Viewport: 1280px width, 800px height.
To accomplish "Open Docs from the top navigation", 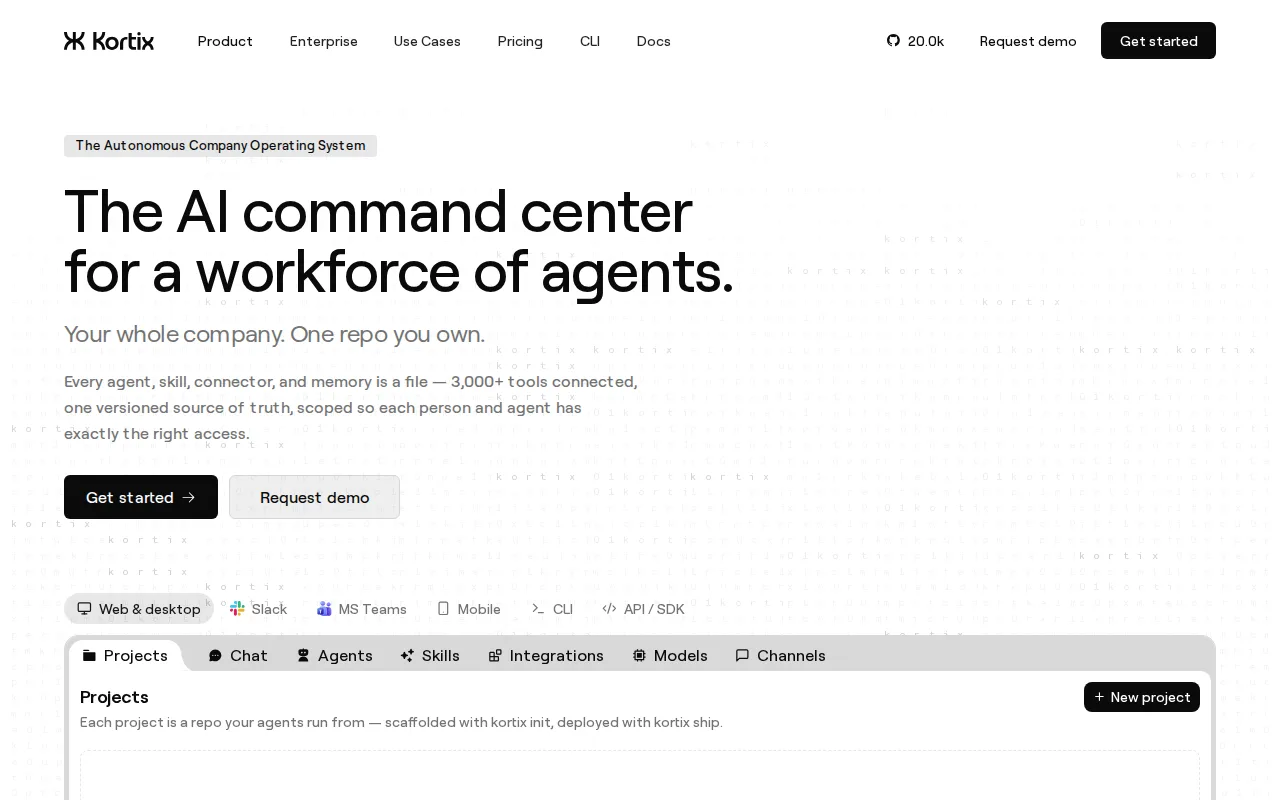I will [x=653, y=41].
